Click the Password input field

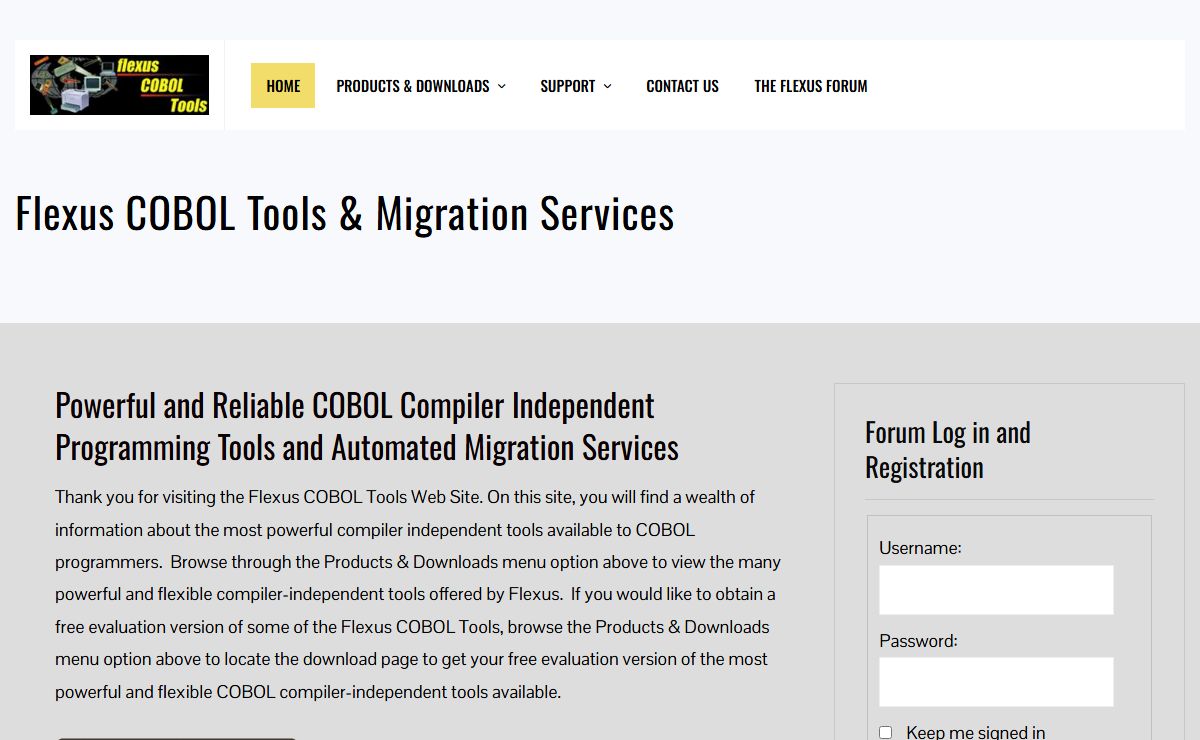(x=996, y=682)
